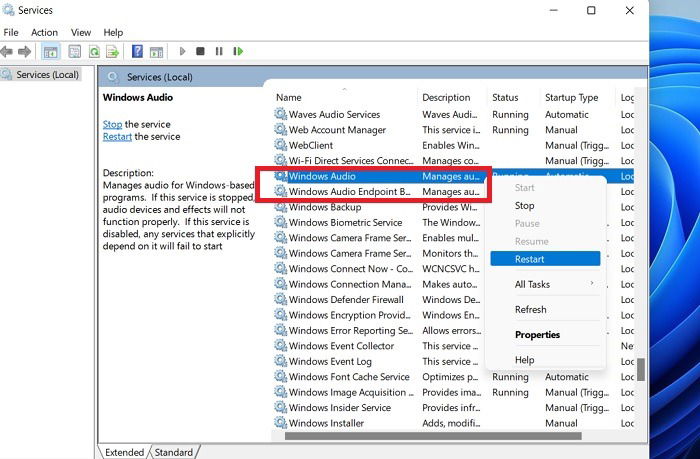Viewport: 700px width, 459px height.
Task: Select Windows Font Cache Service row
Action: (x=453, y=377)
